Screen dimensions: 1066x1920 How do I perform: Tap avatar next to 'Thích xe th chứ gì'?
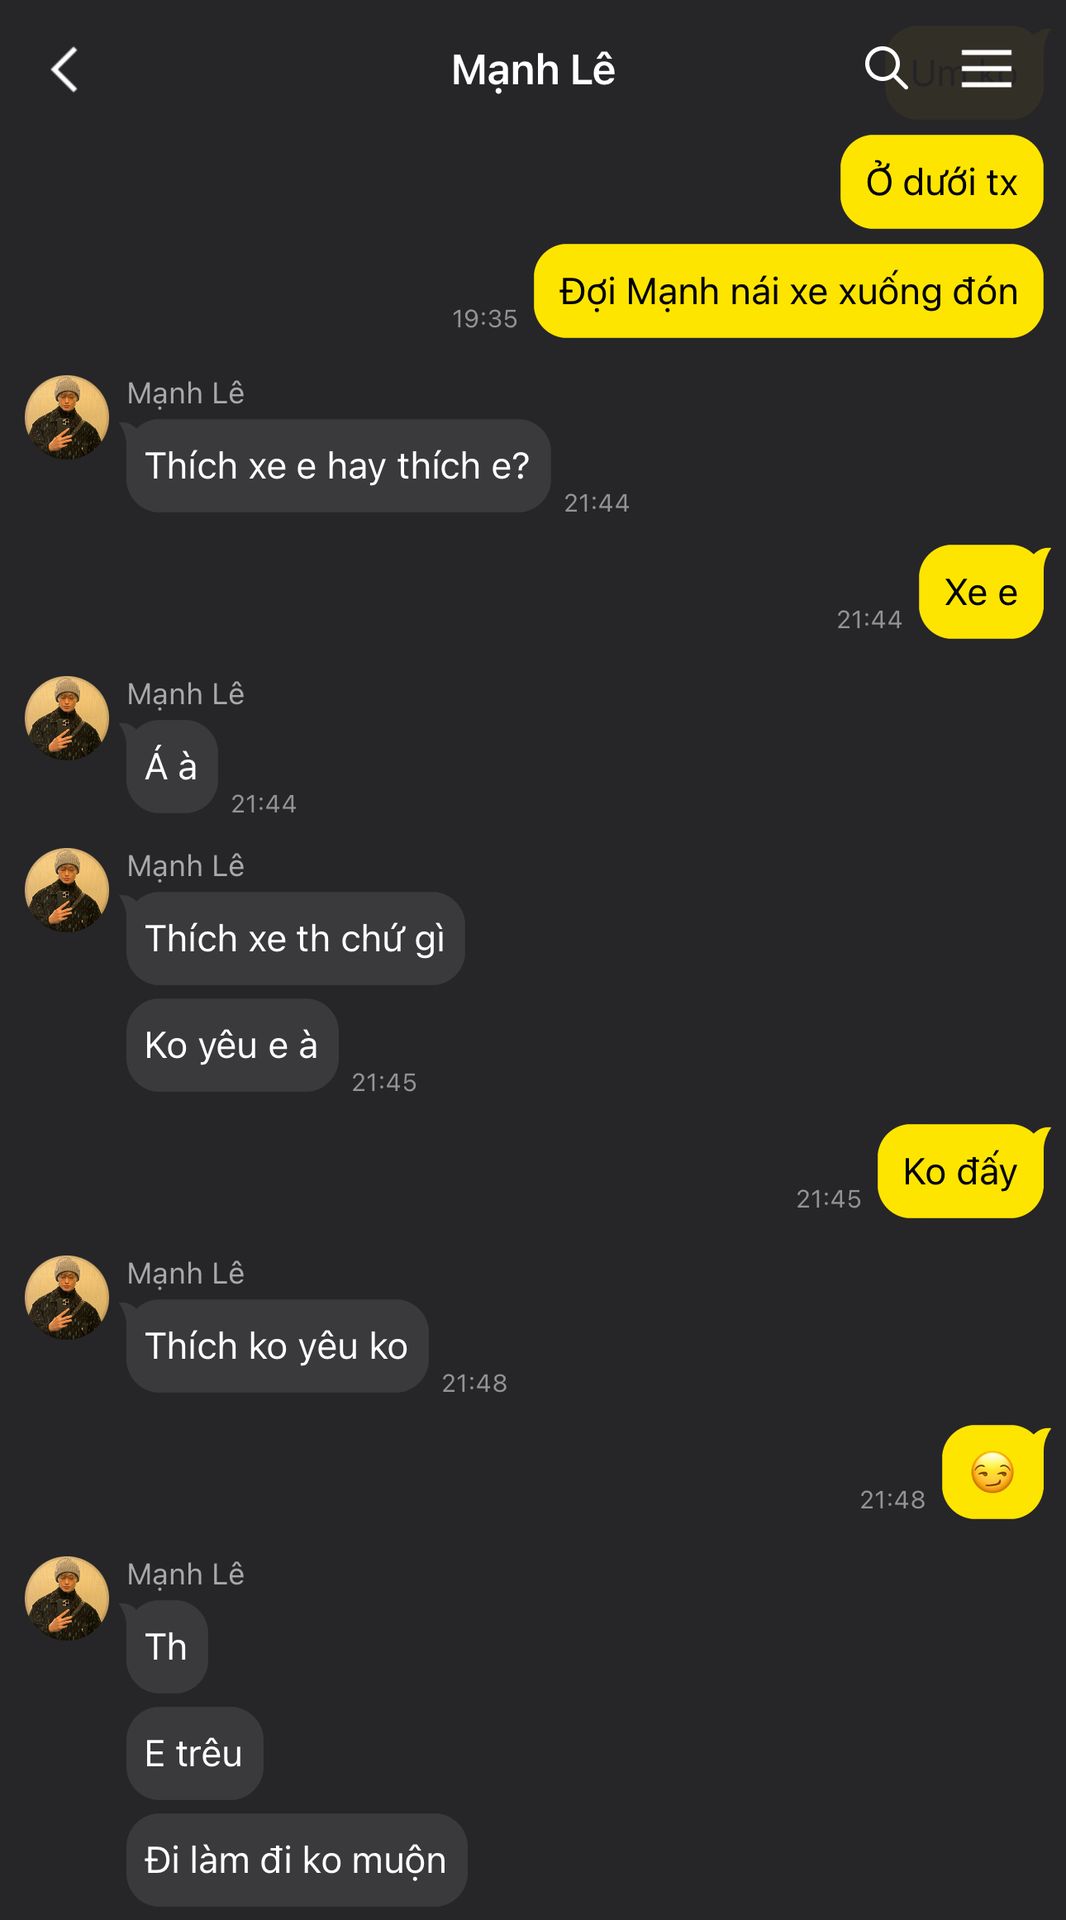click(x=67, y=890)
